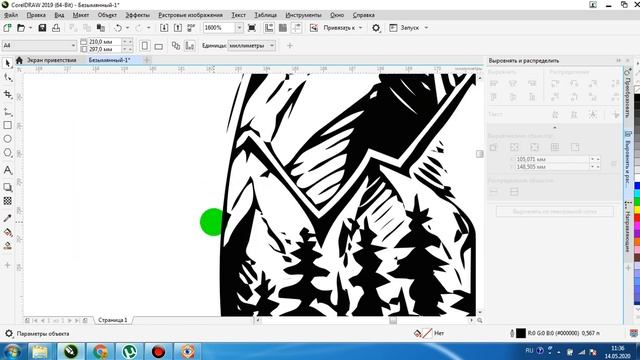Viewport: 640px width, 360px height.
Task: Click the page width field 210,0 мм
Action: (x=104, y=42)
